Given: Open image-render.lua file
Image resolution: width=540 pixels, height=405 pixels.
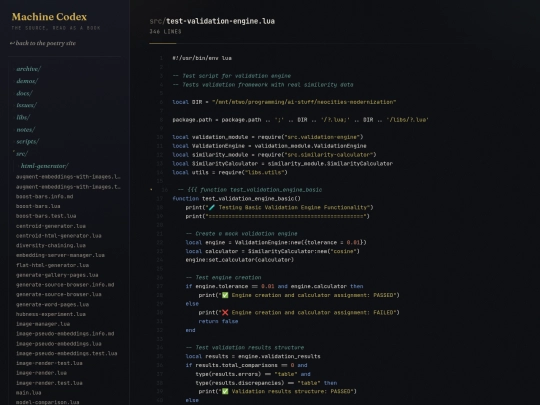Looking at the screenshot, I should click(x=41, y=373).
